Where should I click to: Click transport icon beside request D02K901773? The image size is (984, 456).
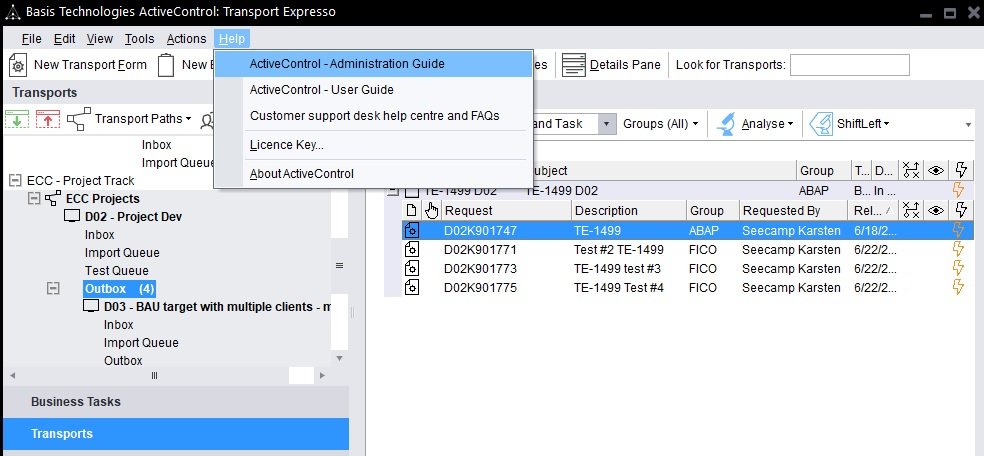pyautogui.click(x=411, y=268)
